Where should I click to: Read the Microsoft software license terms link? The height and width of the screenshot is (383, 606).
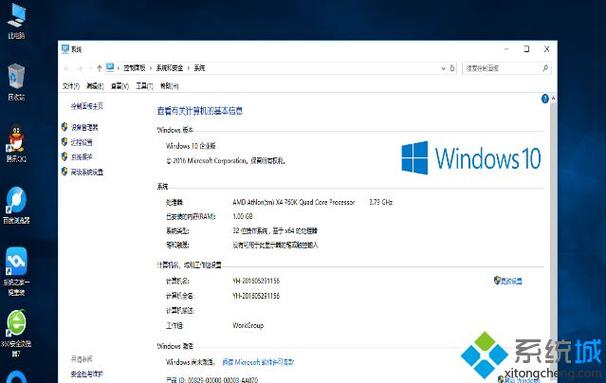[258, 362]
